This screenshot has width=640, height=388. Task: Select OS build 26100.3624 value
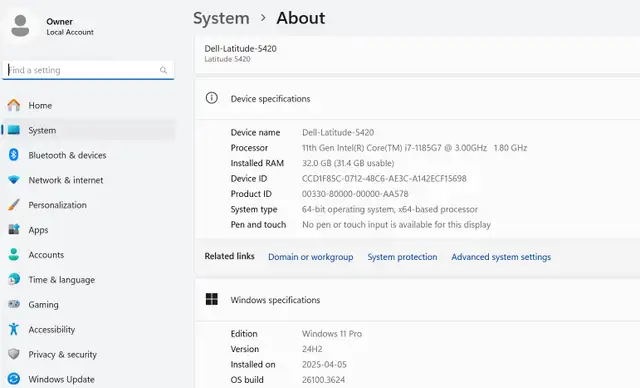[323, 380]
